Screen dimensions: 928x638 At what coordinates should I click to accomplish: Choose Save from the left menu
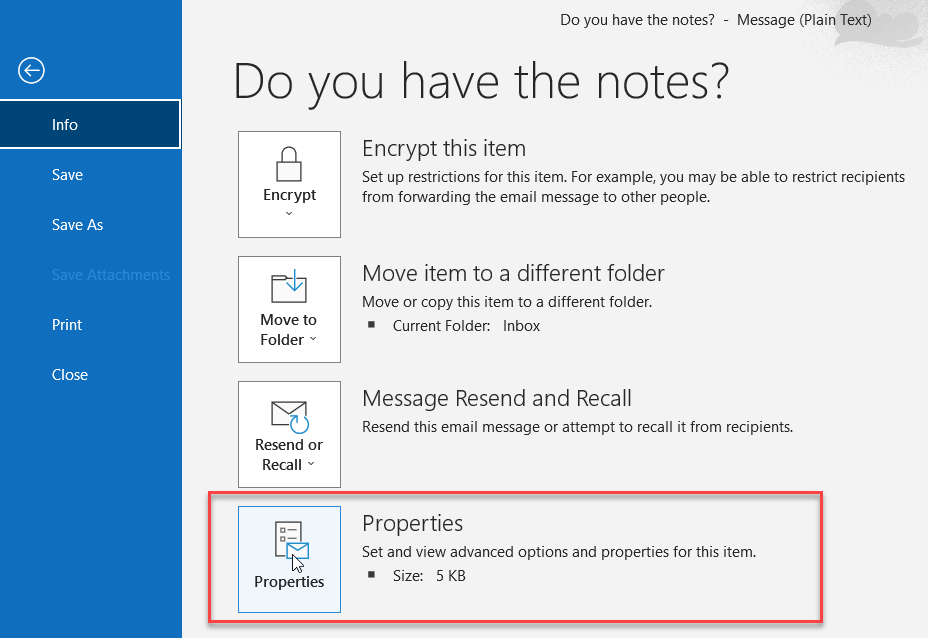[x=67, y=175]
